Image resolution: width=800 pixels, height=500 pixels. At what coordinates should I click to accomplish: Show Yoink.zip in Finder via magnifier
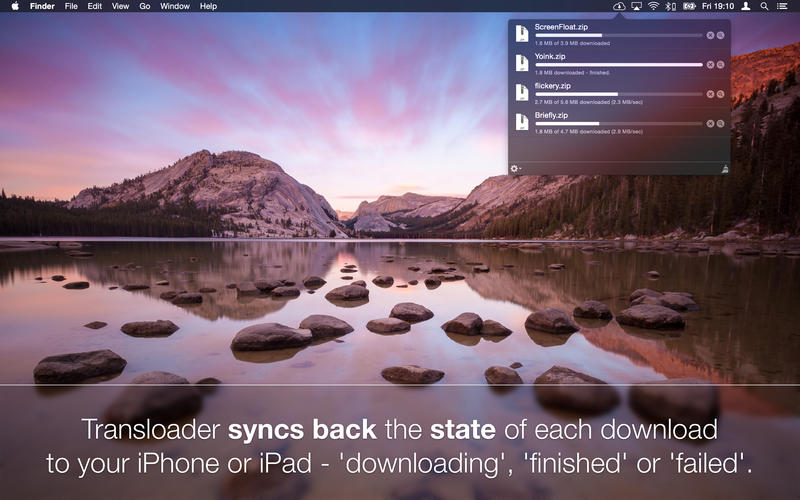721,64
